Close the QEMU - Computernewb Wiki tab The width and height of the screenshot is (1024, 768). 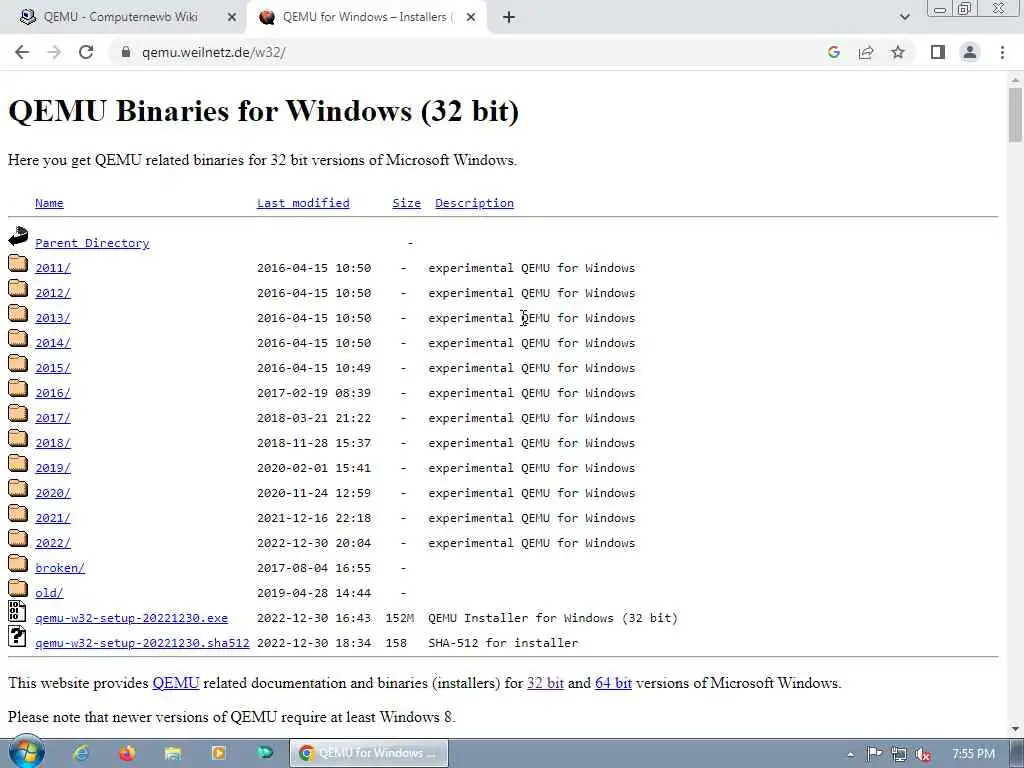[231, 18]
